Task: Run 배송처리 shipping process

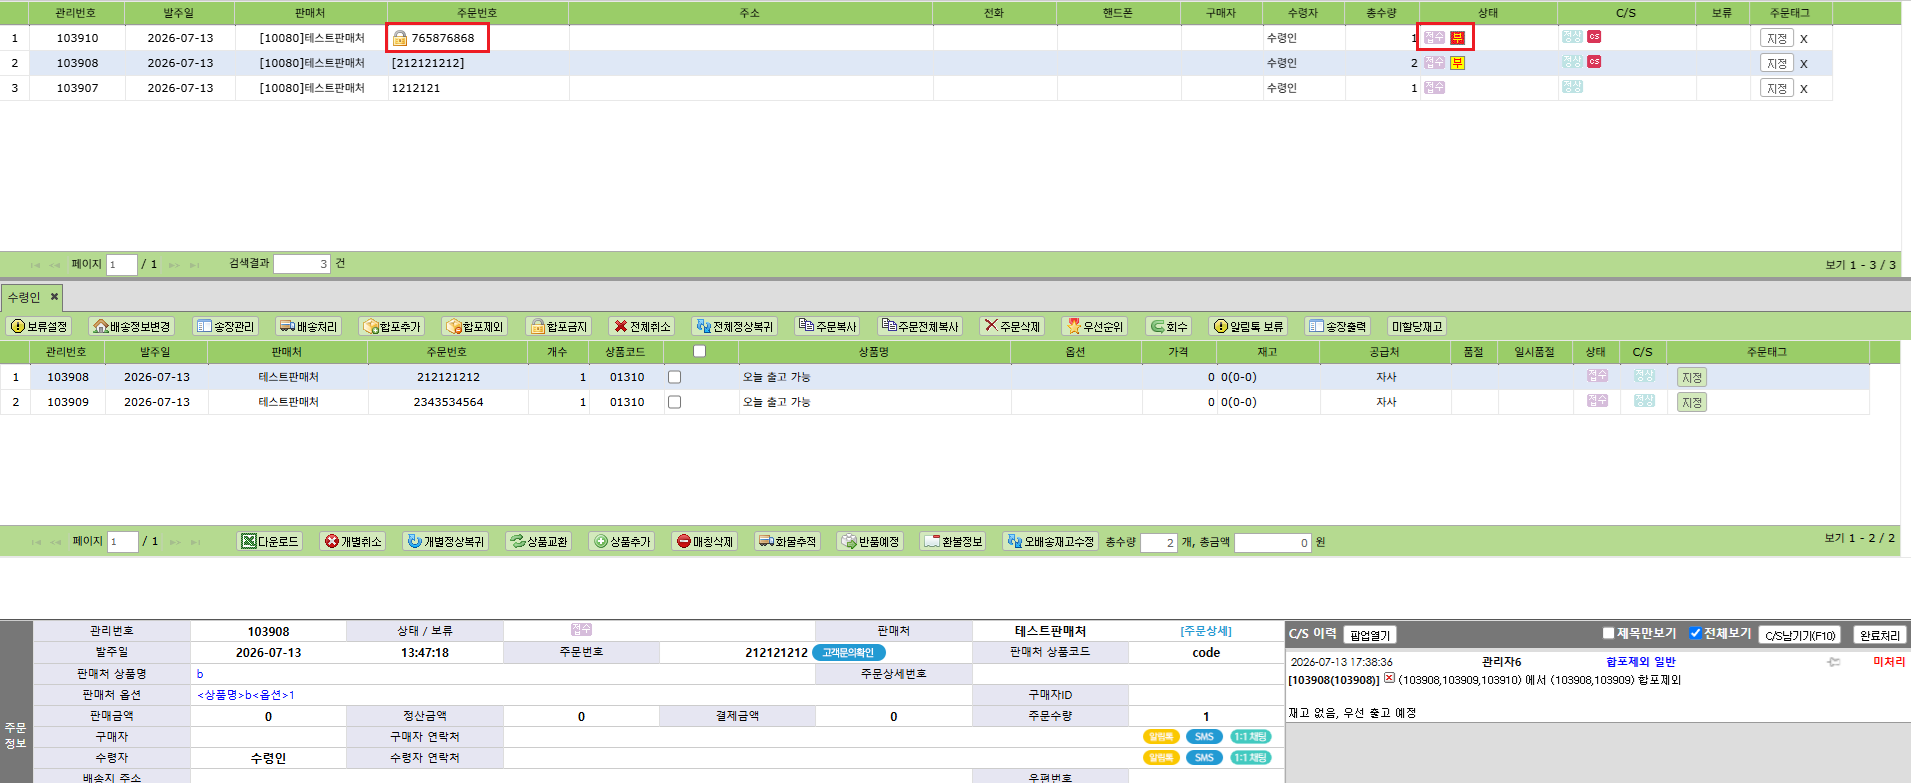Action: point(309,326)
